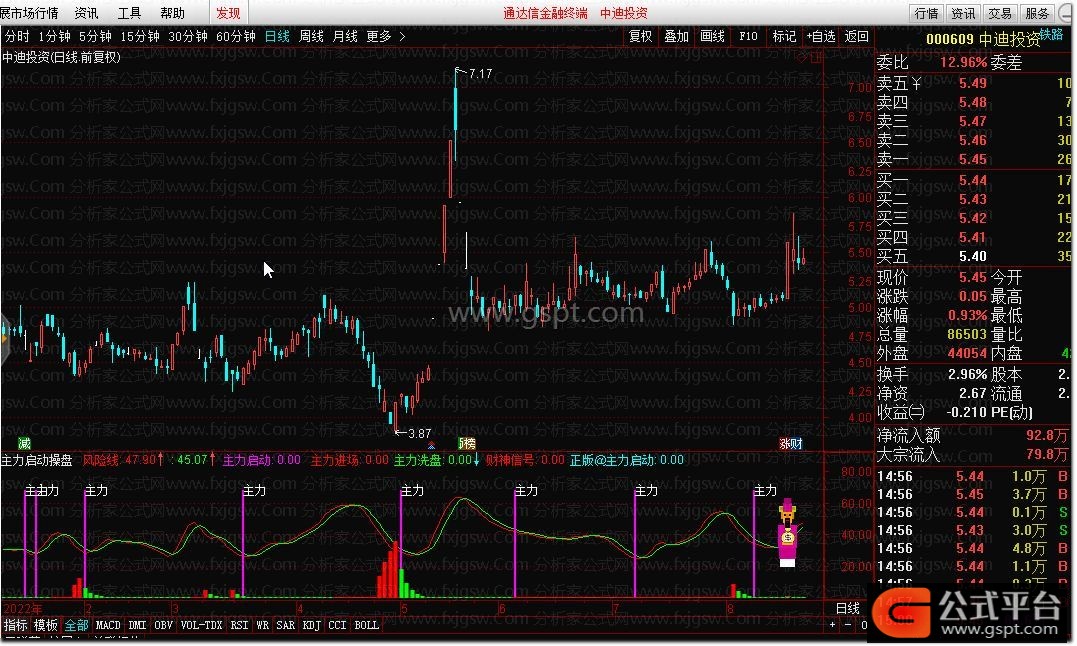The width and height of the screenshot is (1077, 646).
Task: Click the 发现 tab
Action: point(228,13)
